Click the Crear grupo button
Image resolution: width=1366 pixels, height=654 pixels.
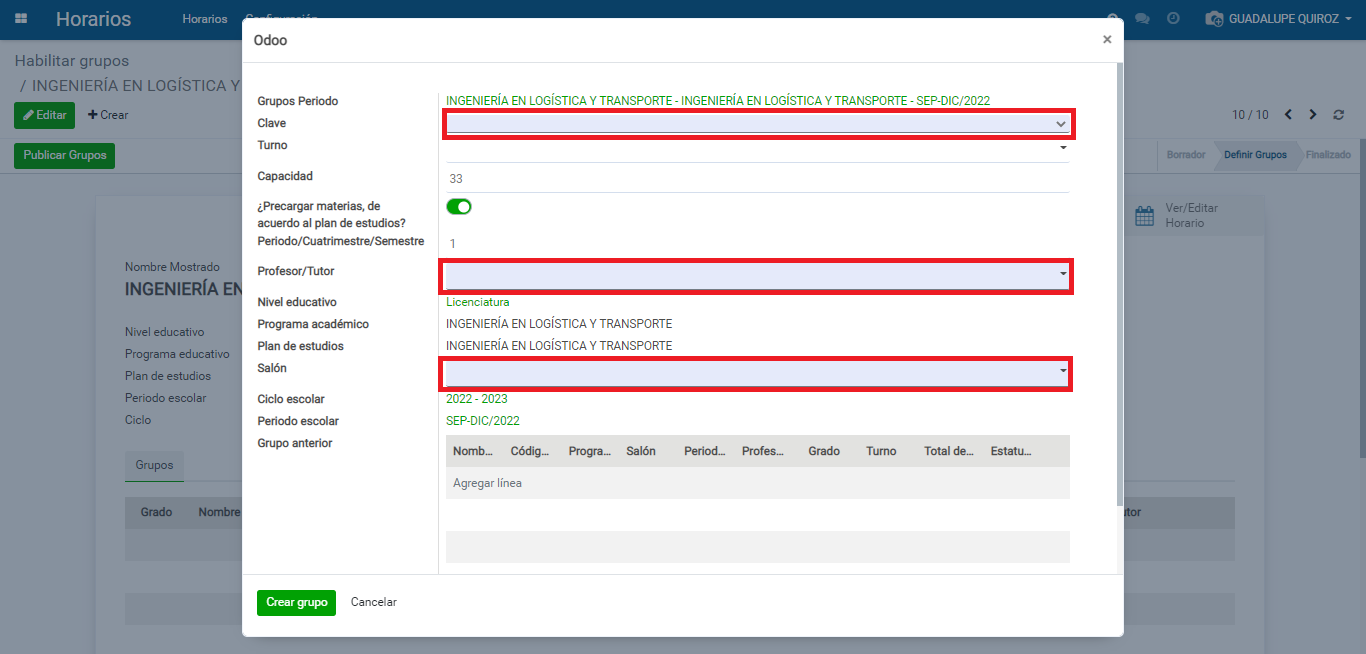(x=296, y=602)
